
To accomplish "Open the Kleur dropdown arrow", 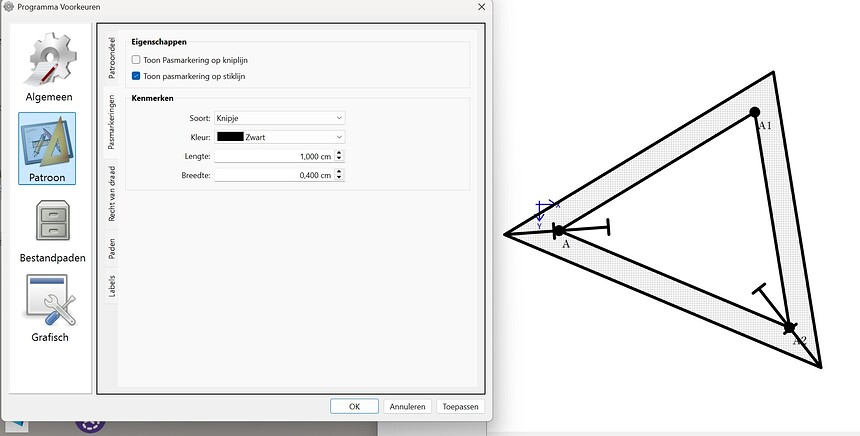I will [x=339, y=137].
